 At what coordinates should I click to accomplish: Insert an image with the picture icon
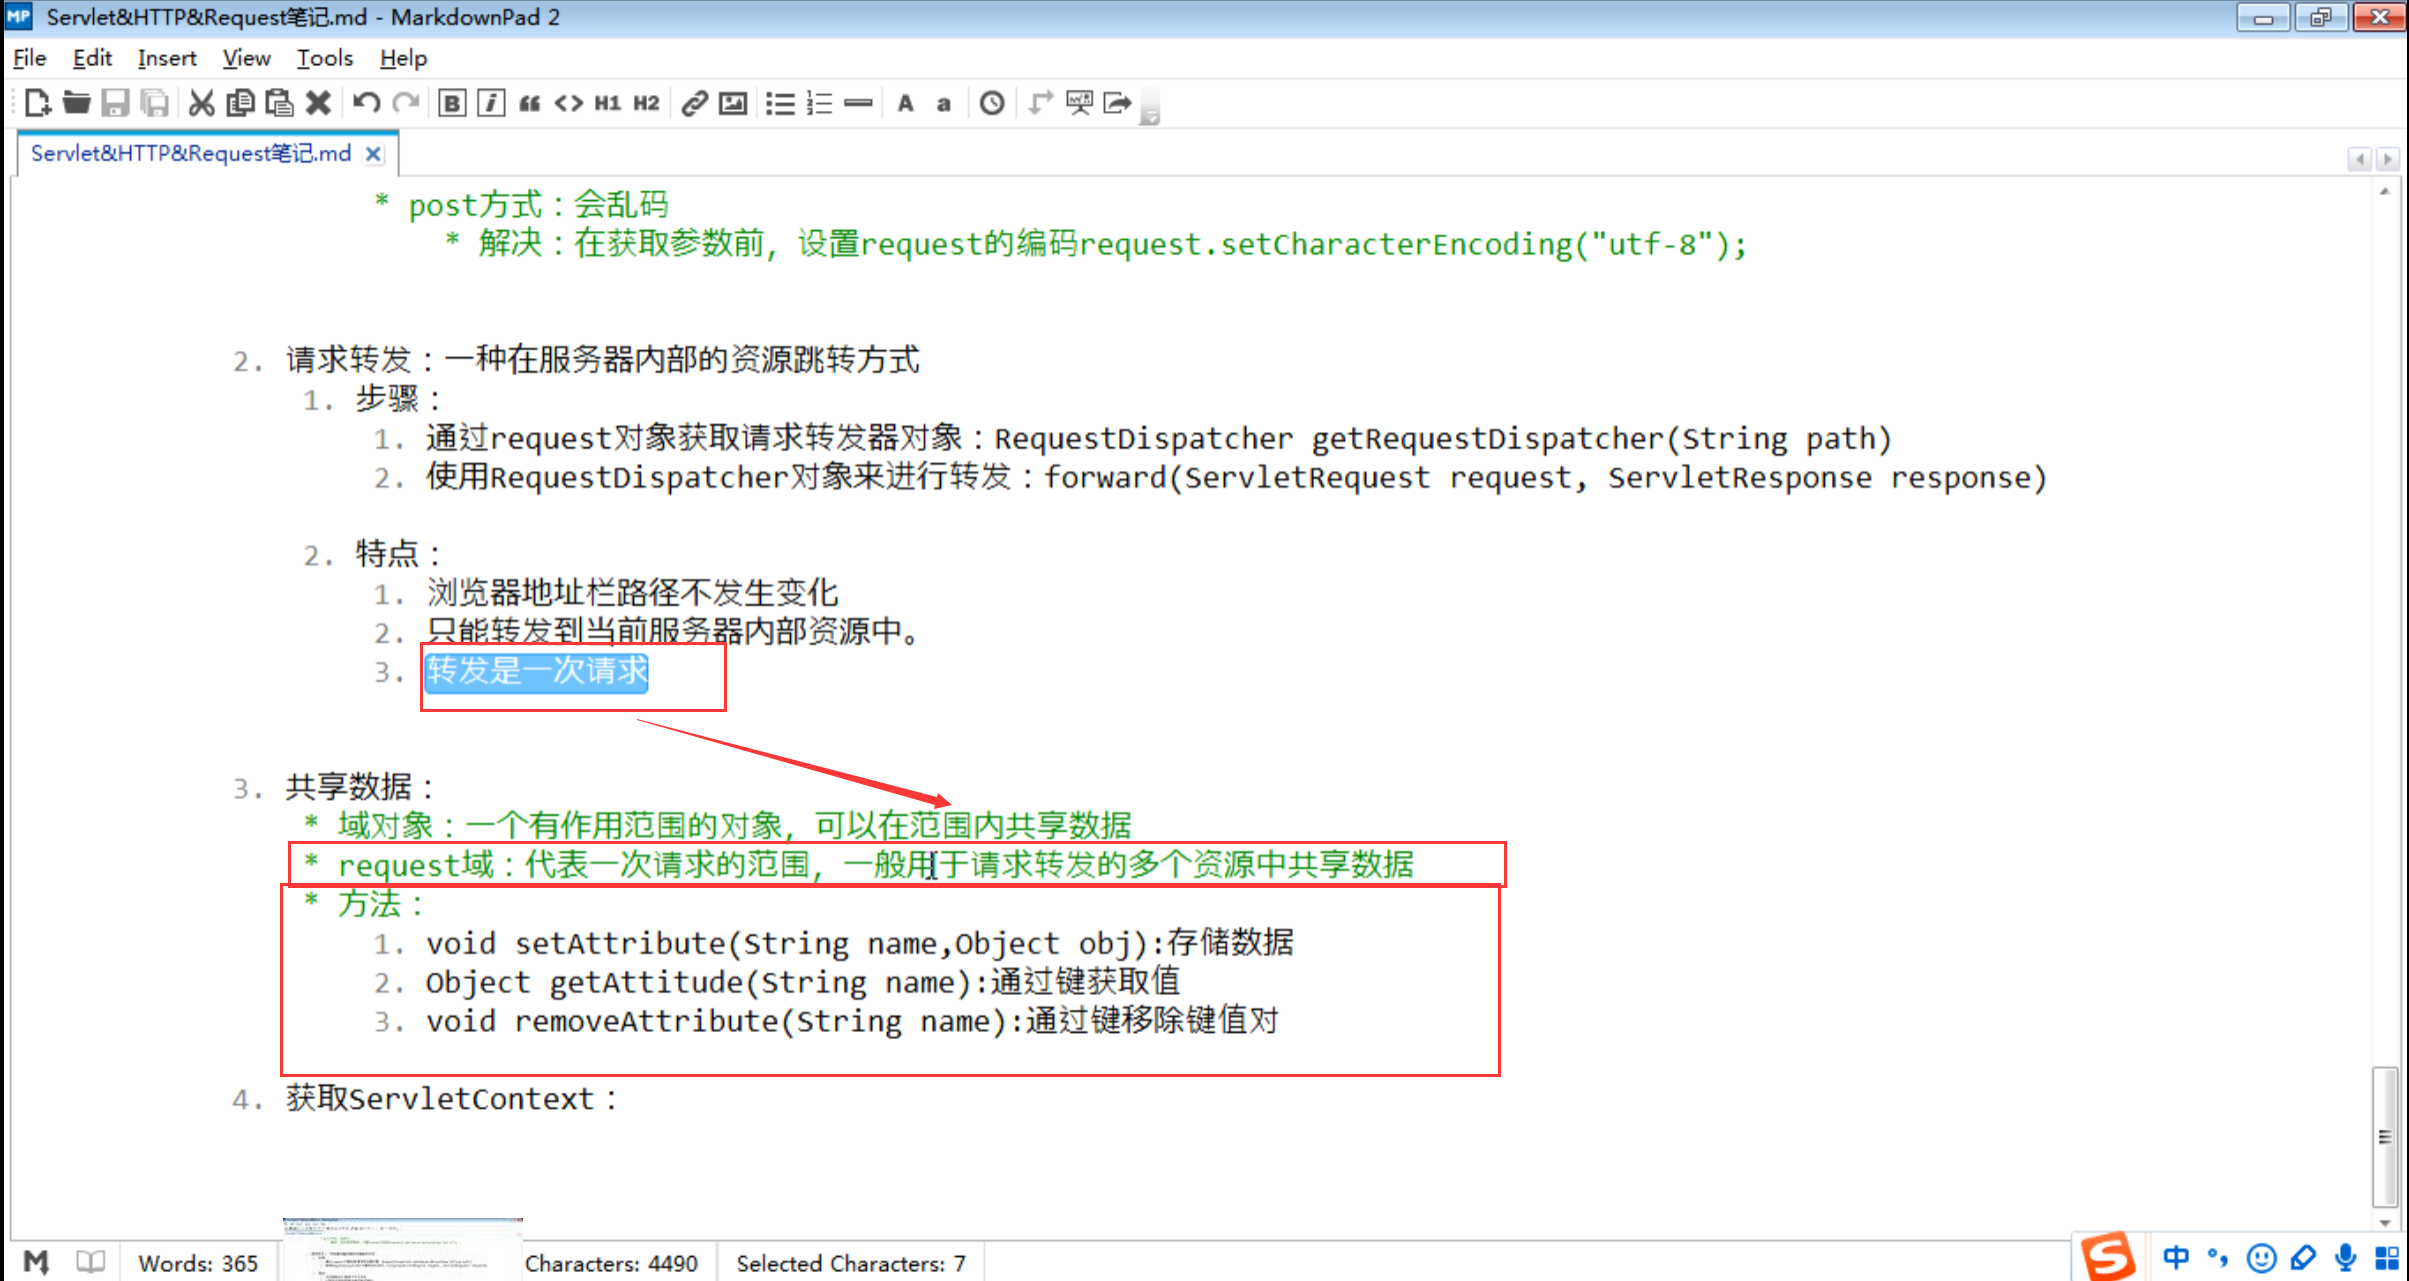tap(733, 103)
